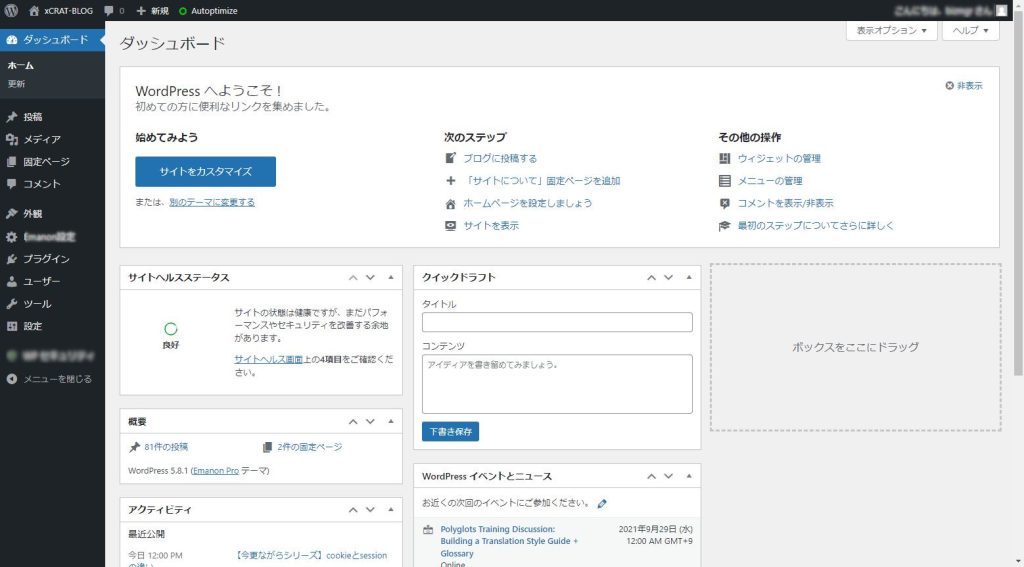Collapse the クイックドラフト panel

coord(689,278)
